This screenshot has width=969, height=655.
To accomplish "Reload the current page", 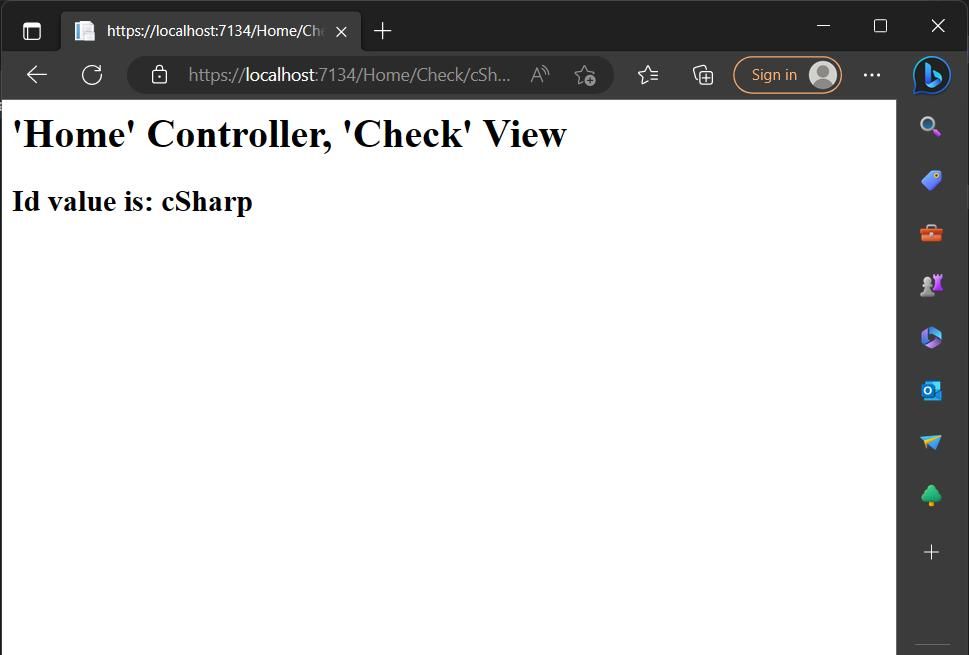I will tap(91, 74).
